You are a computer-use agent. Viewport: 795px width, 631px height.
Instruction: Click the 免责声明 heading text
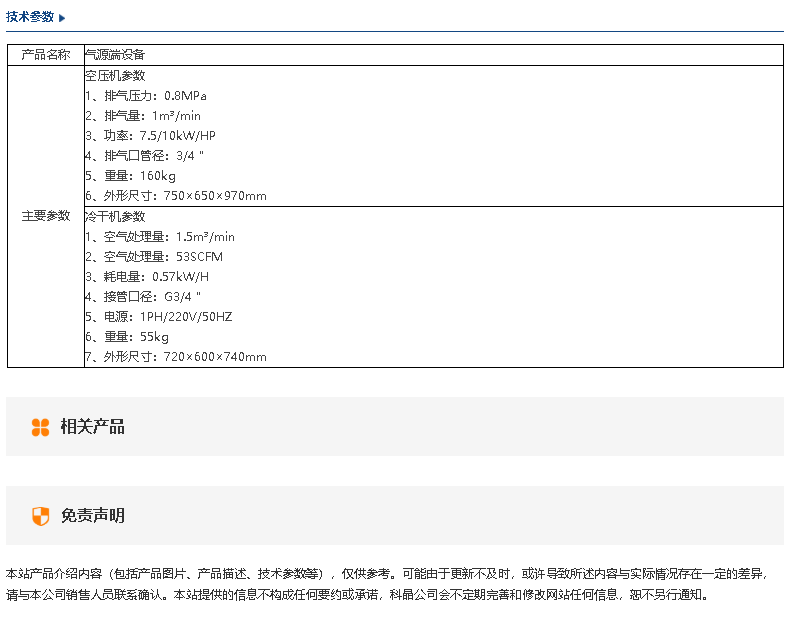tap(92, 516)
